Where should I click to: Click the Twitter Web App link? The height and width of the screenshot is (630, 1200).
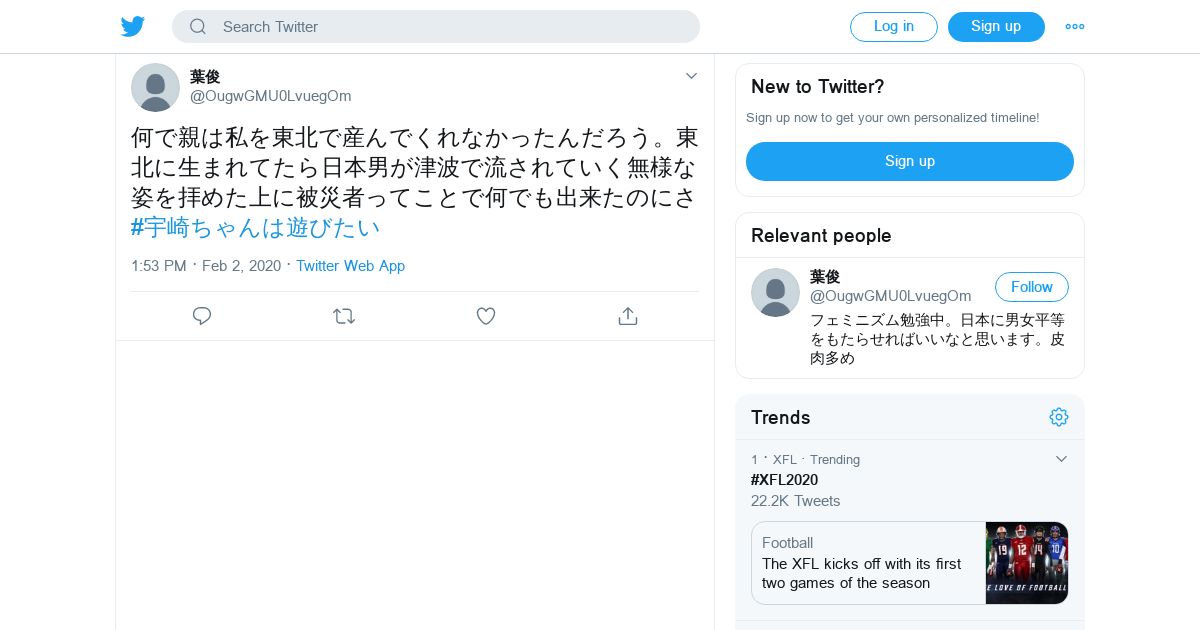350,266
